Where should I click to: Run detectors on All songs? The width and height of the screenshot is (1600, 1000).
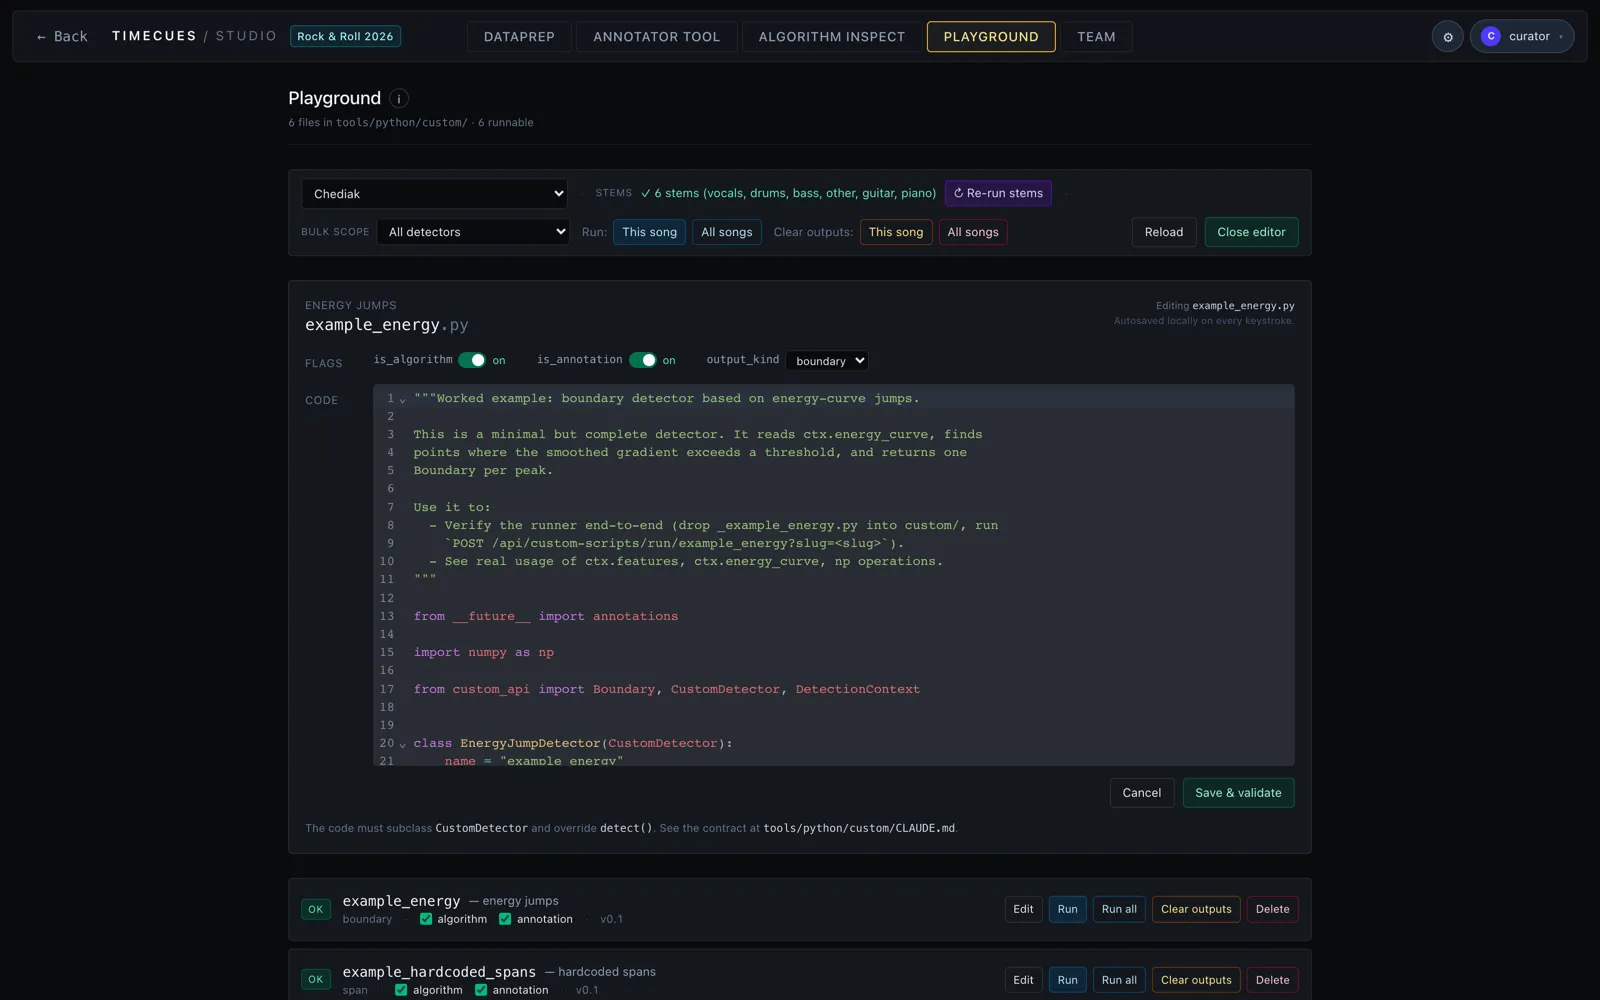pos(727,232)
